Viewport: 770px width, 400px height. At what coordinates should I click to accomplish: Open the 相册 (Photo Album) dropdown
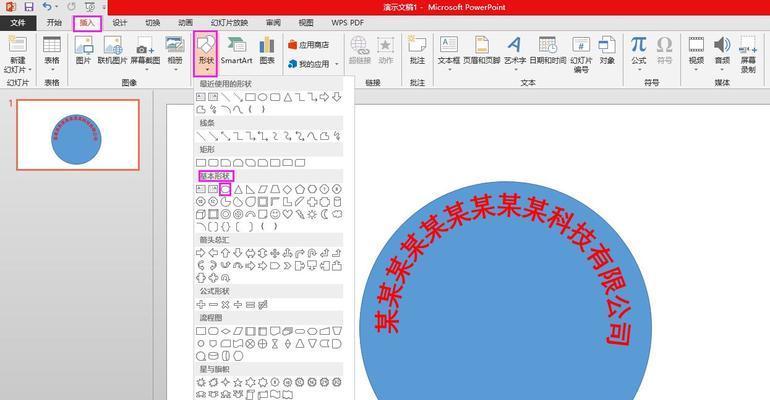pyautogui.click(x=175, y=53)
